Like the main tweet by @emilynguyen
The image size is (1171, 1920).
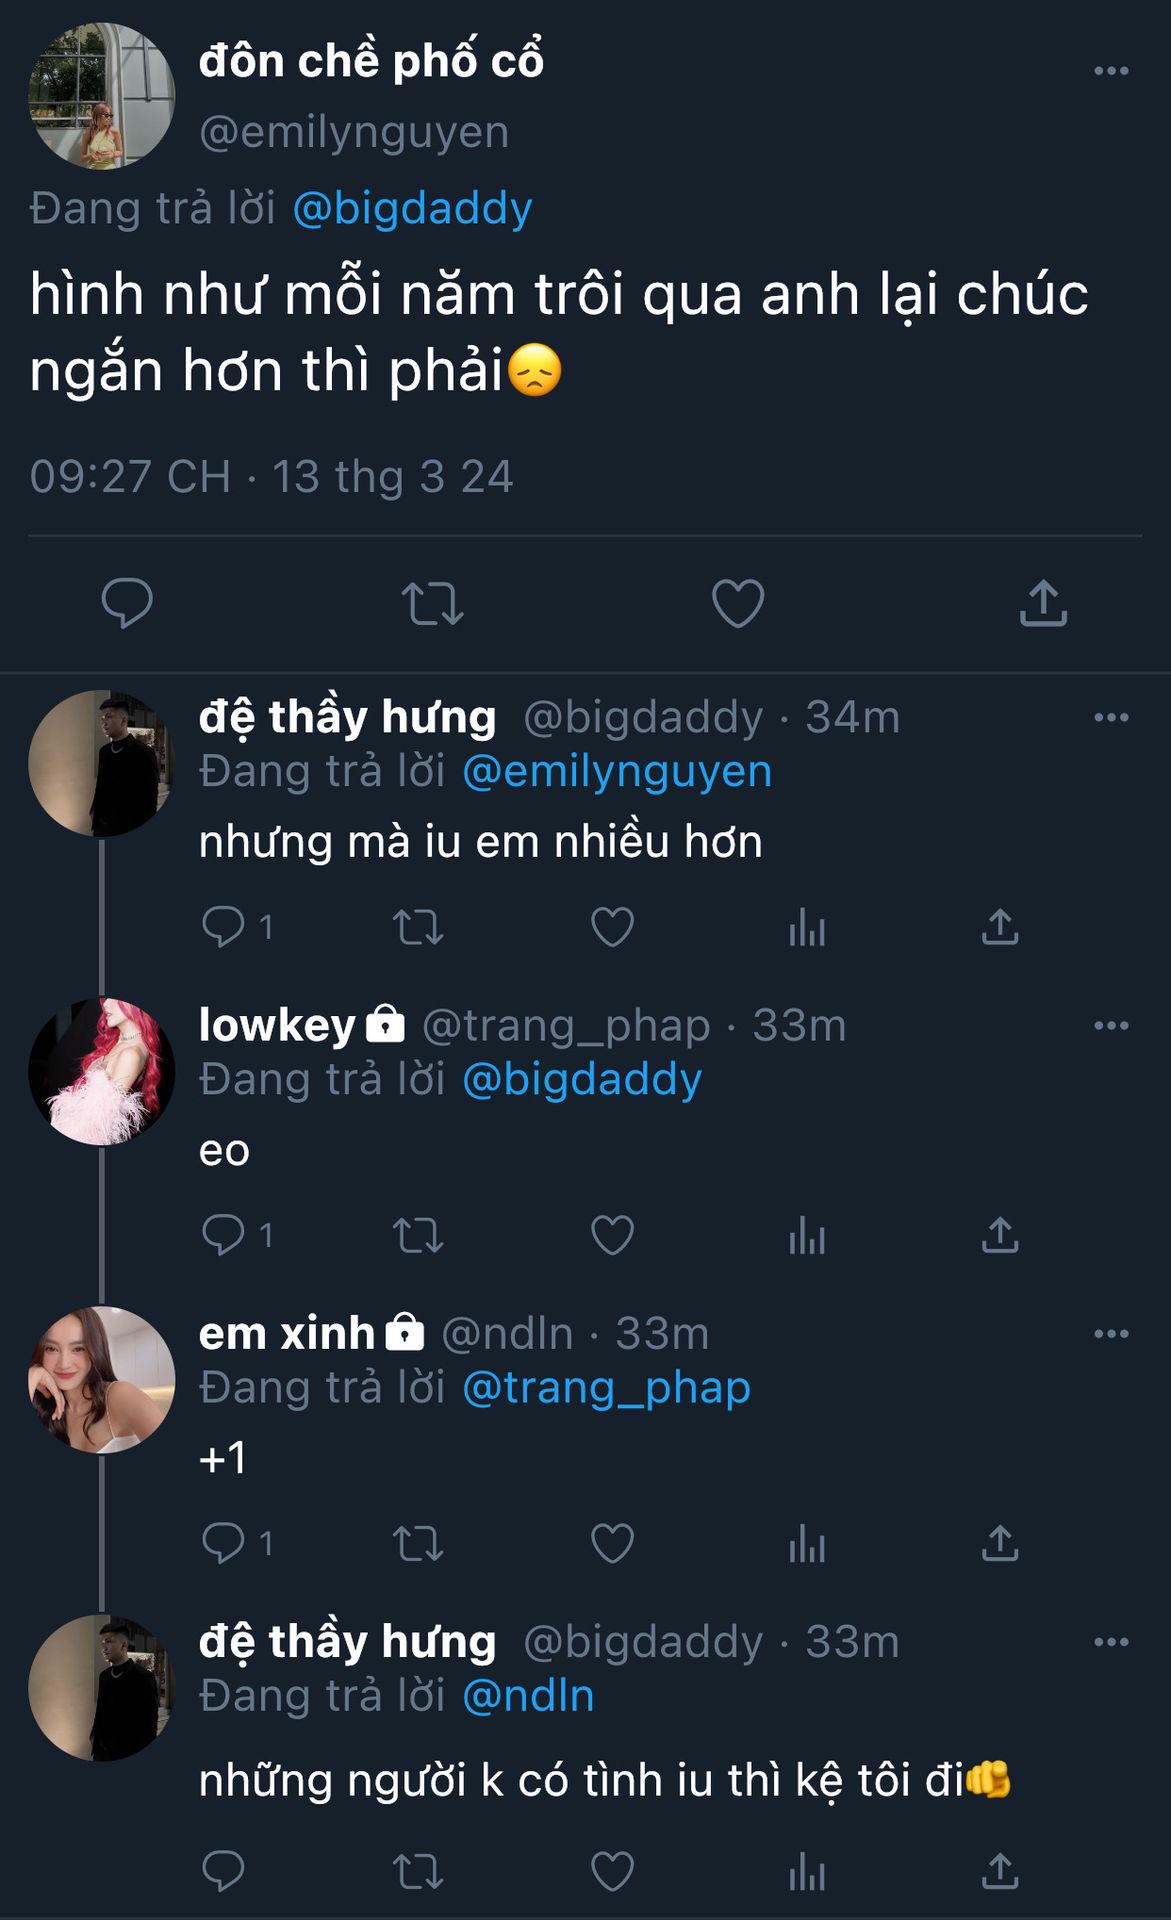point(738,603)
